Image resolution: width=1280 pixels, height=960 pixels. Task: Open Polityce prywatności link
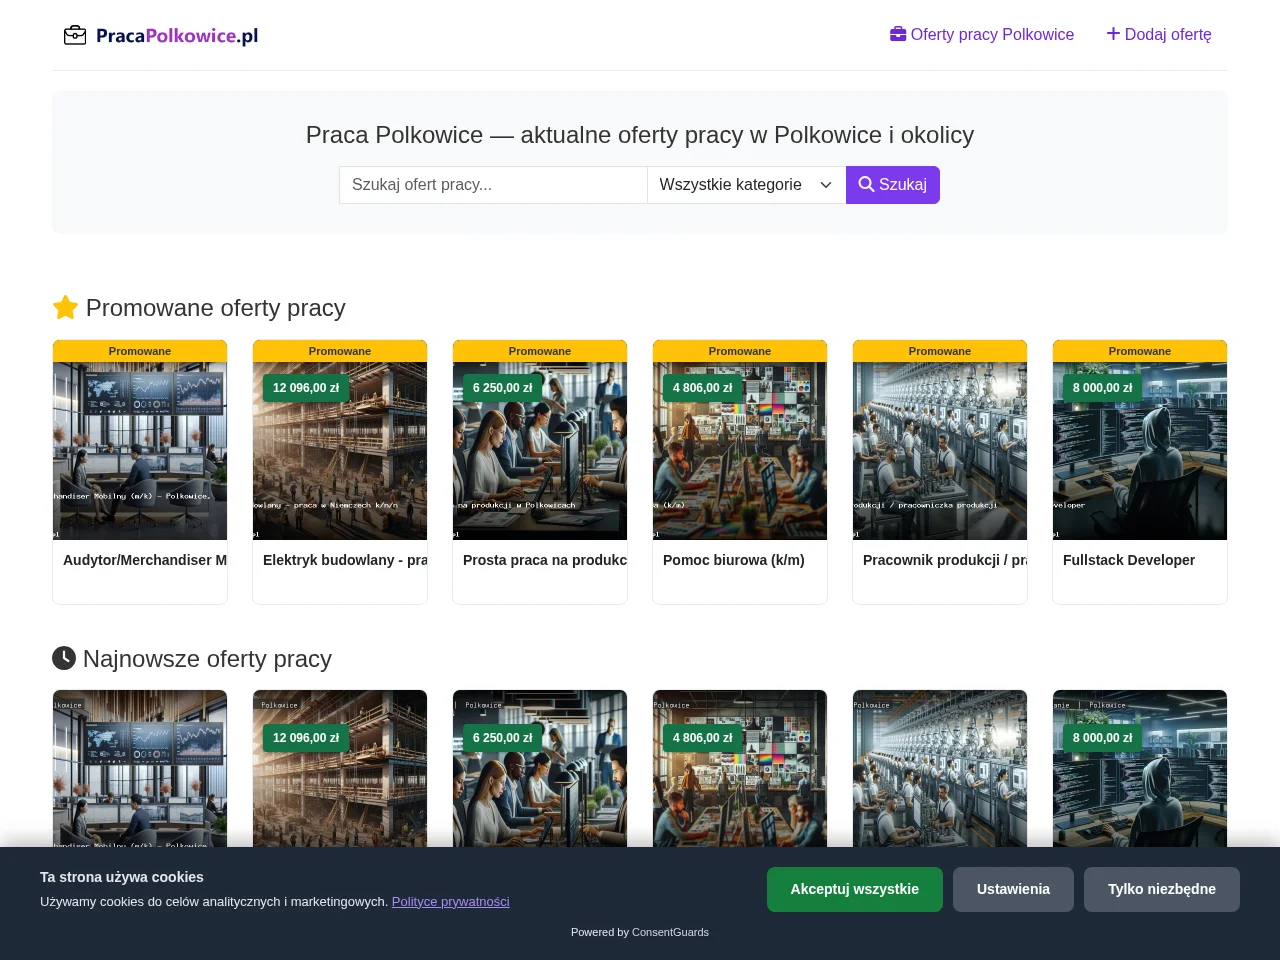coord(451,902)
